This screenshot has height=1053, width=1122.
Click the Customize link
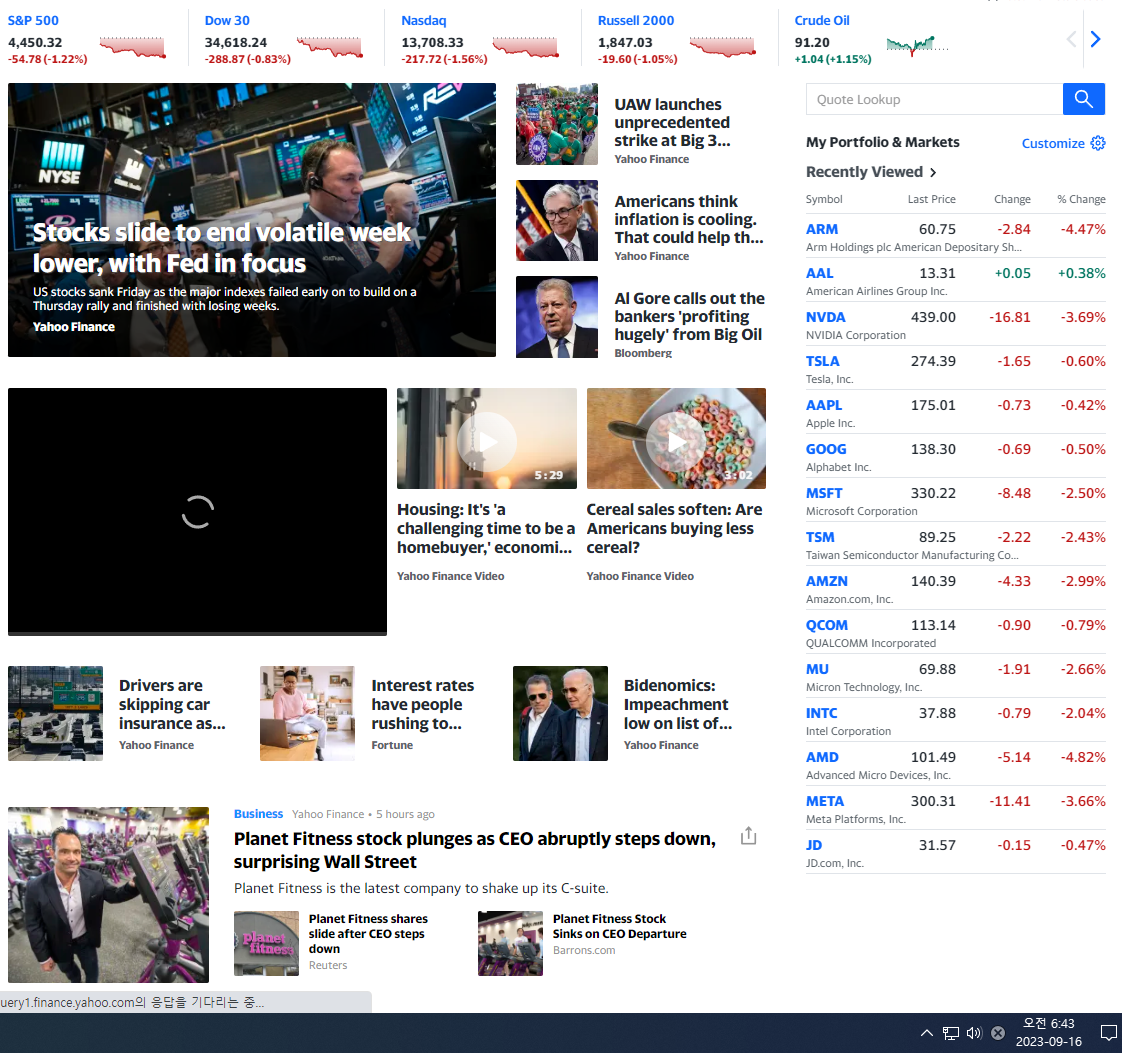1053,143
